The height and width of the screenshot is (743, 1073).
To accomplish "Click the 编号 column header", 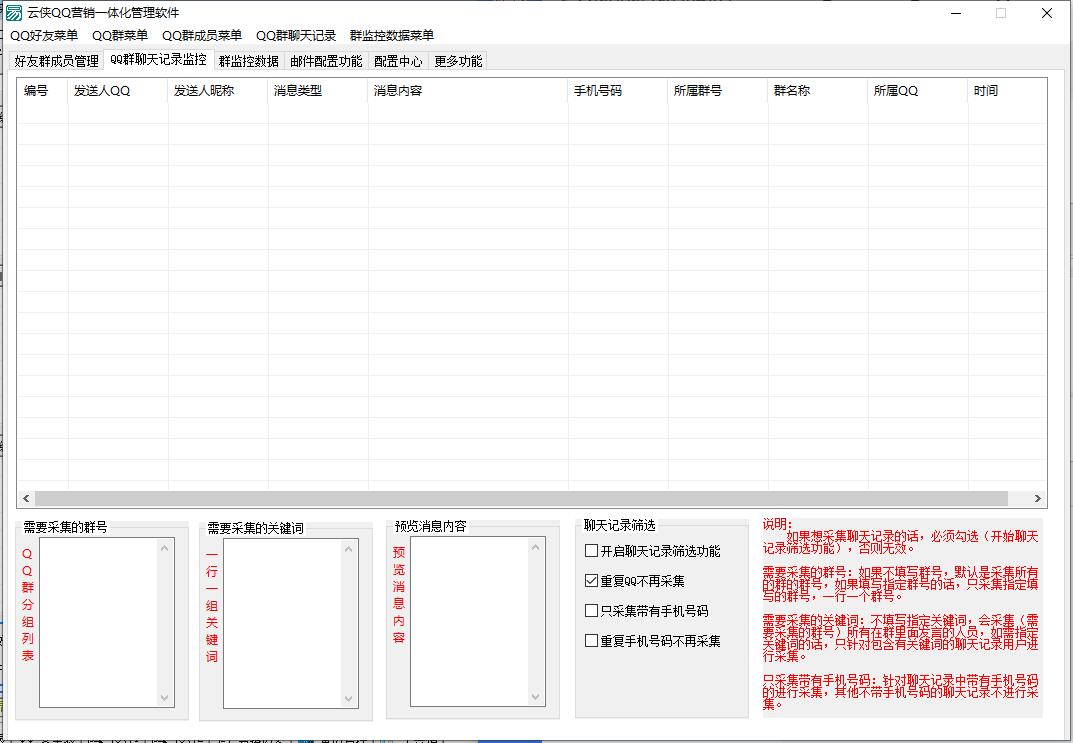I will 42,90.
